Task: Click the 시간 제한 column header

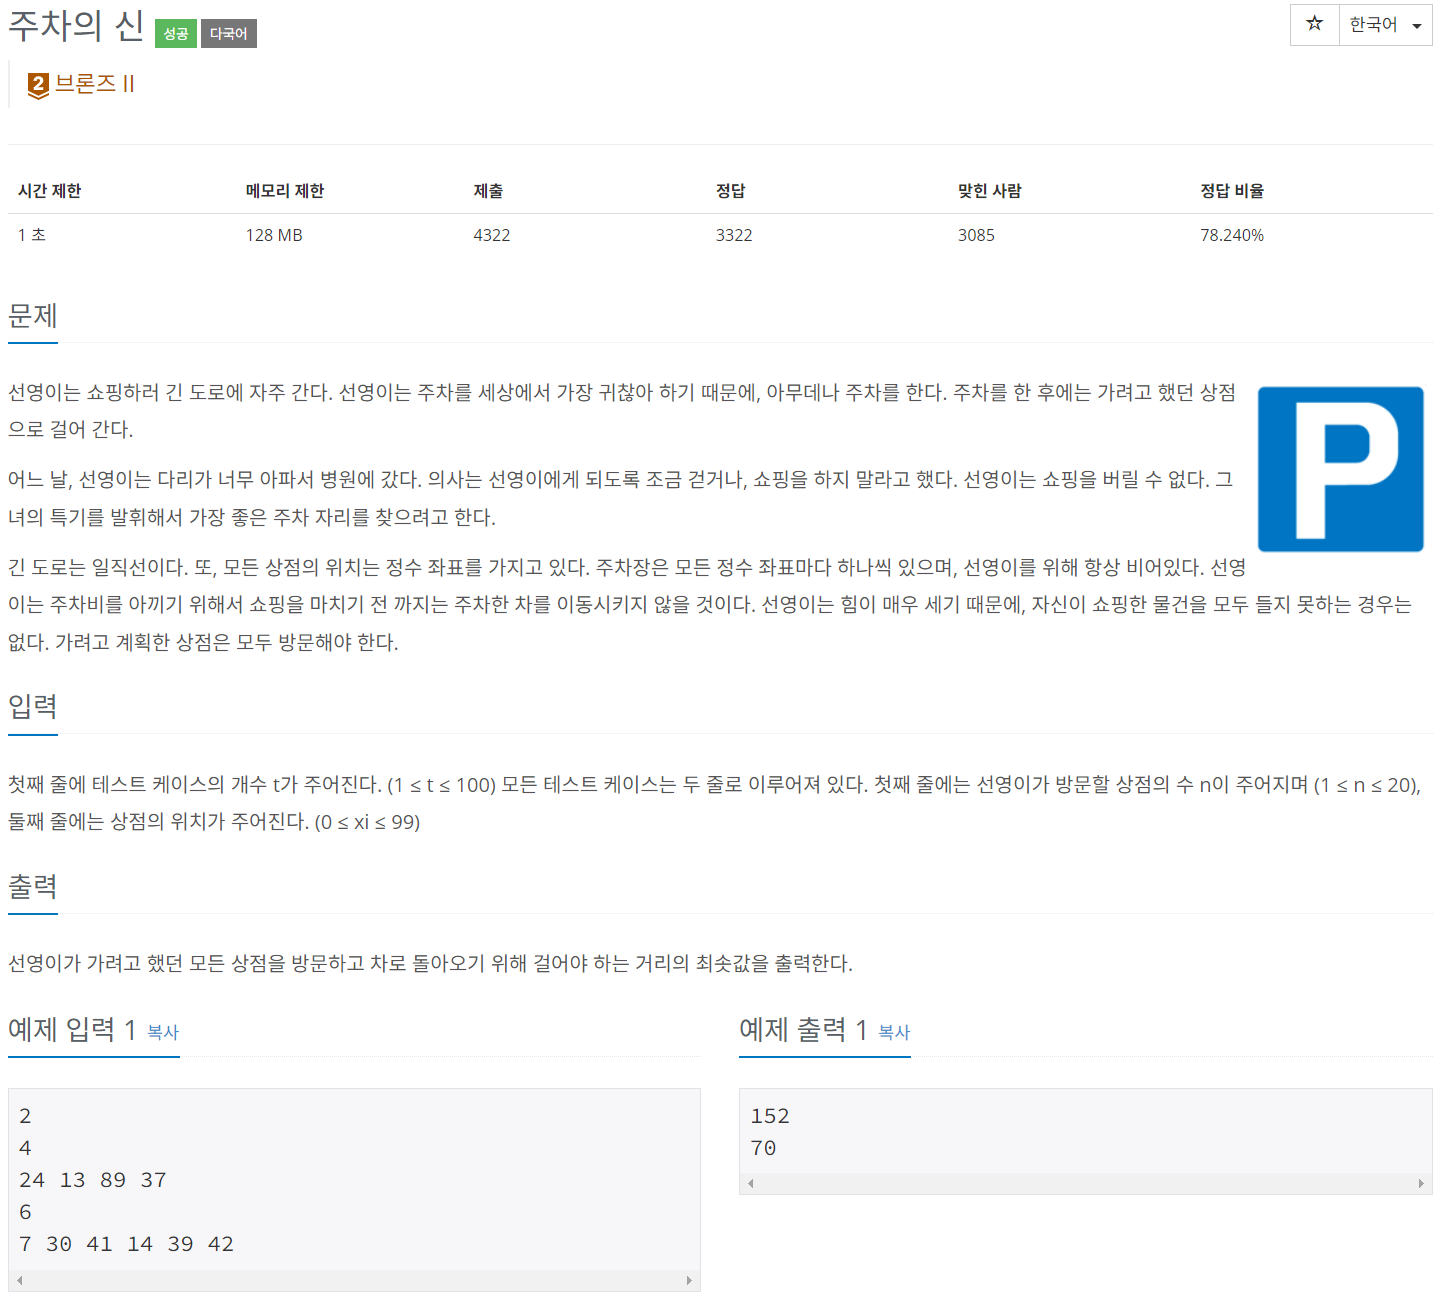Action: pos(50,191)
